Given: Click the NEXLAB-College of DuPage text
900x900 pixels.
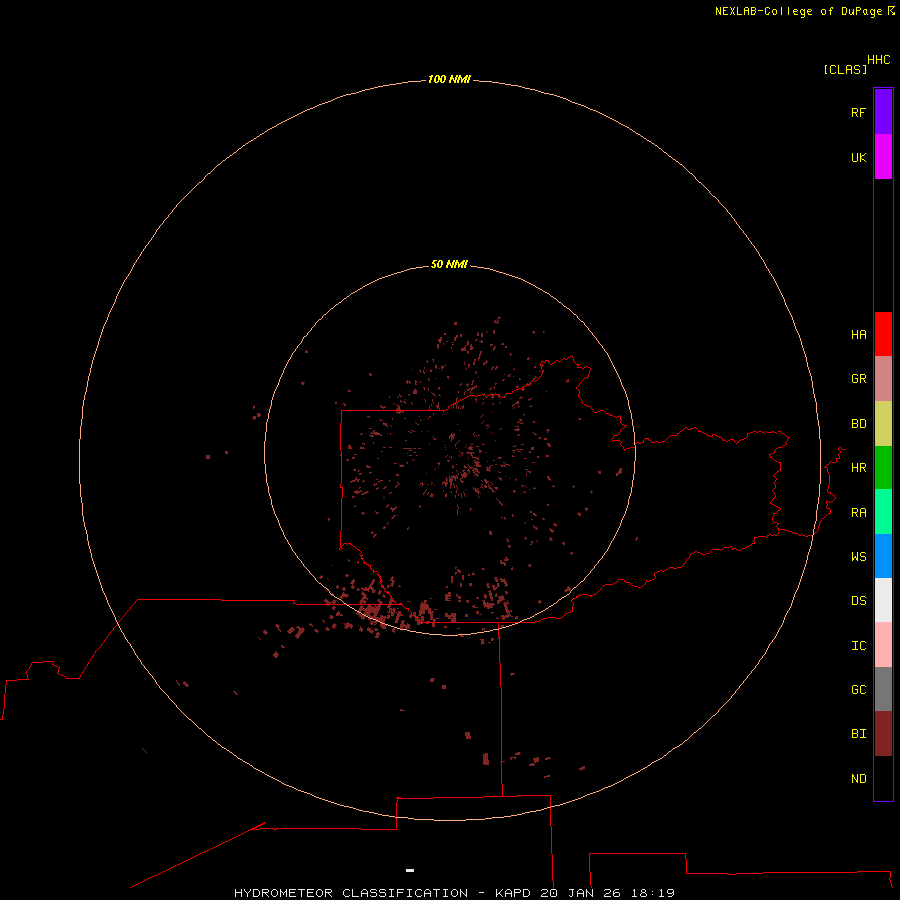Looking at the screenshot, I should point(798,11).
